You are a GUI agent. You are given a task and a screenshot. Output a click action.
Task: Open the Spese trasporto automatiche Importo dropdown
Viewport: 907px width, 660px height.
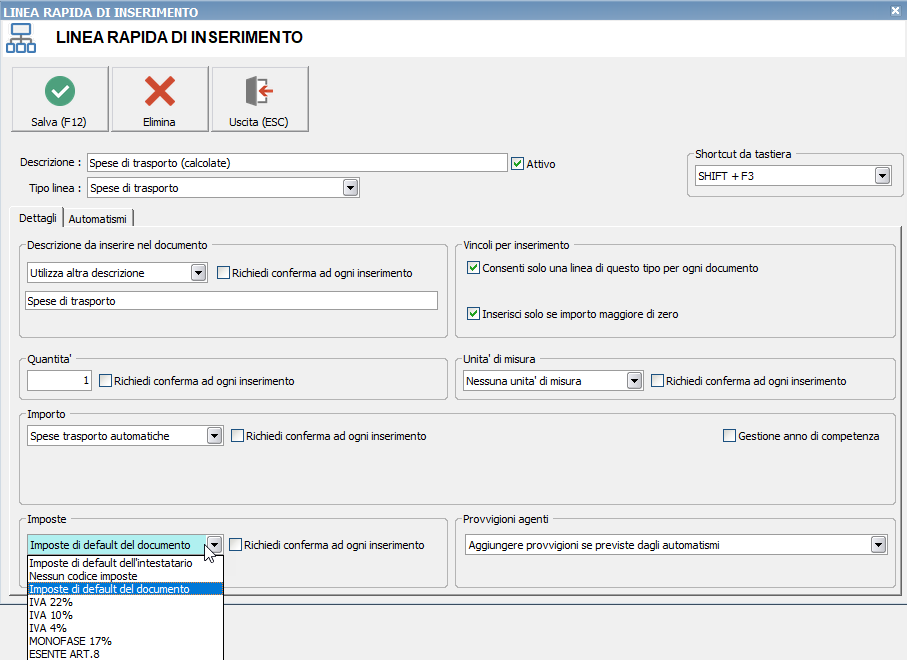click(x=214, y=436)
